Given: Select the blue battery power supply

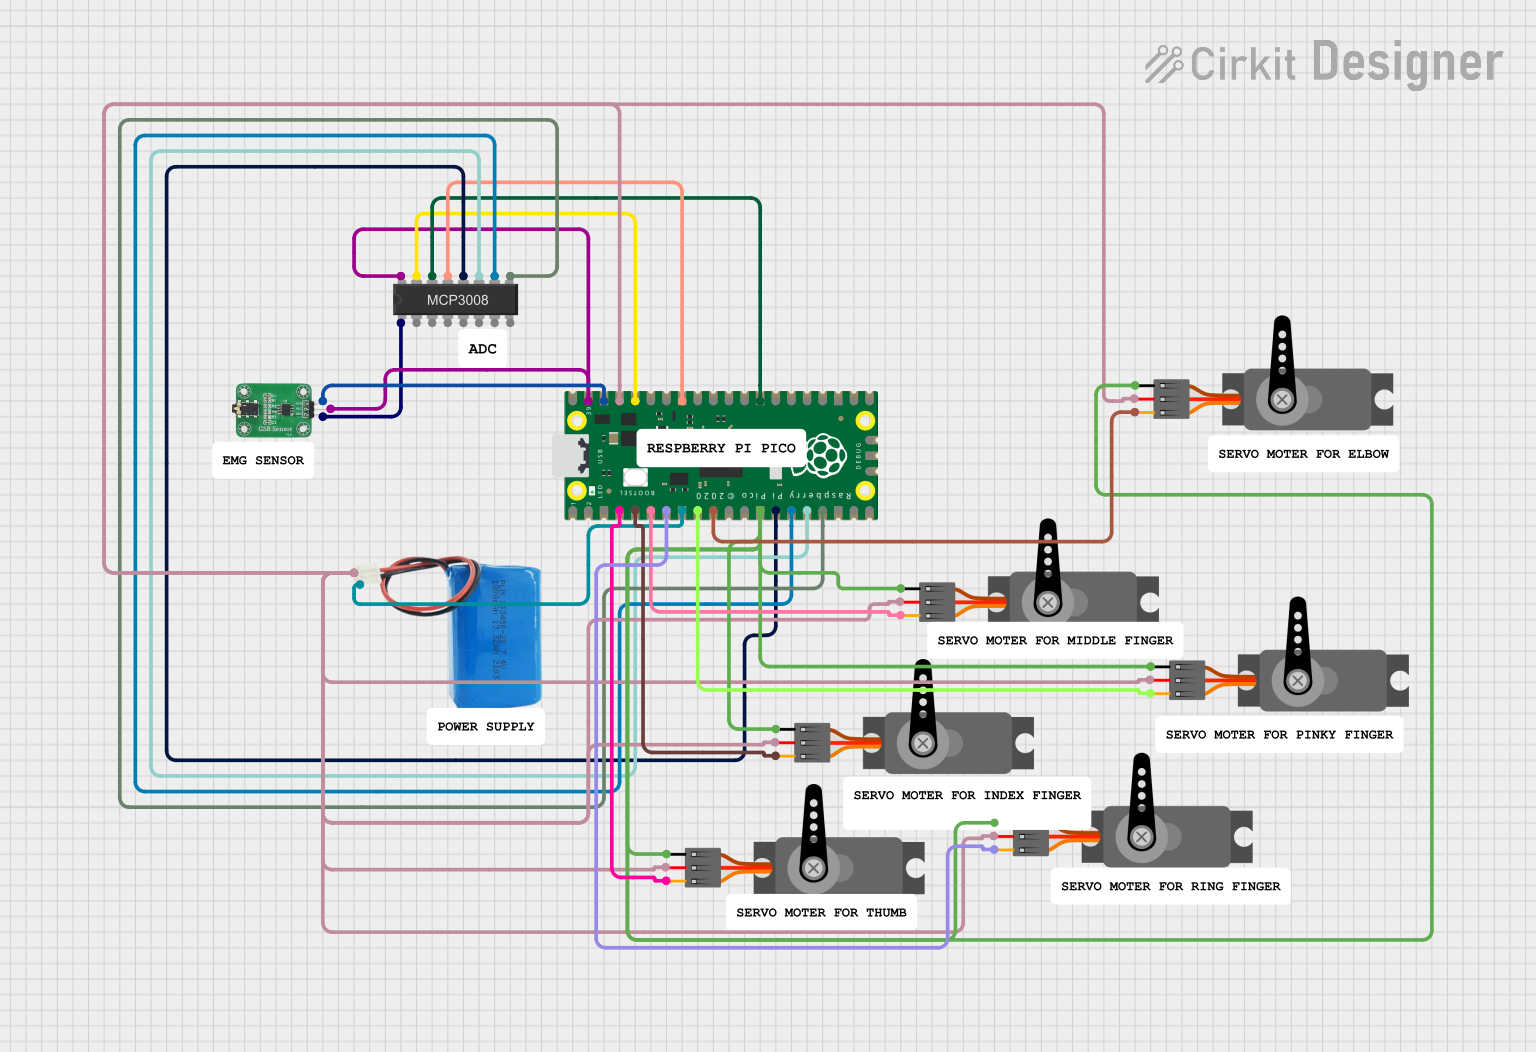Looking at the screenshot, I should (495, 635).
